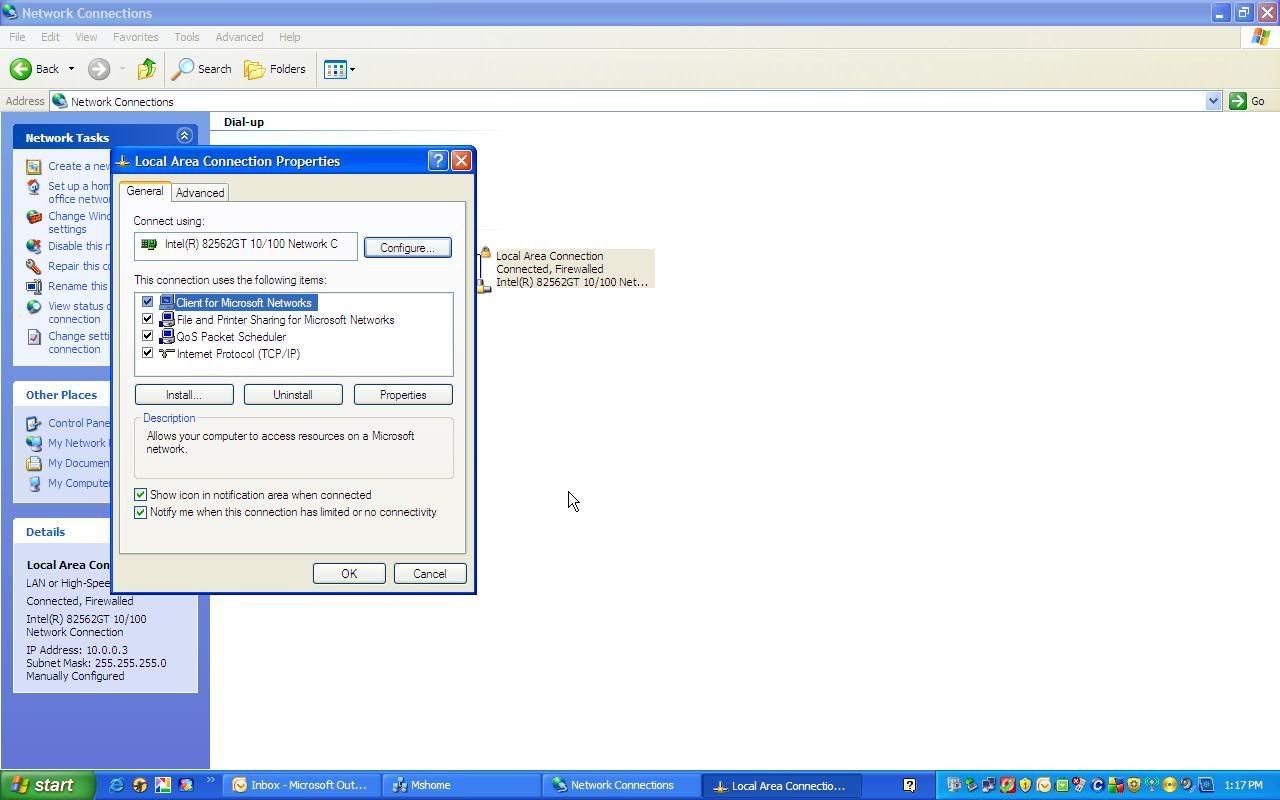1280x800 pixels.
Task: Select Internet Protocol (TCP/IP) item
Action: 238,354
